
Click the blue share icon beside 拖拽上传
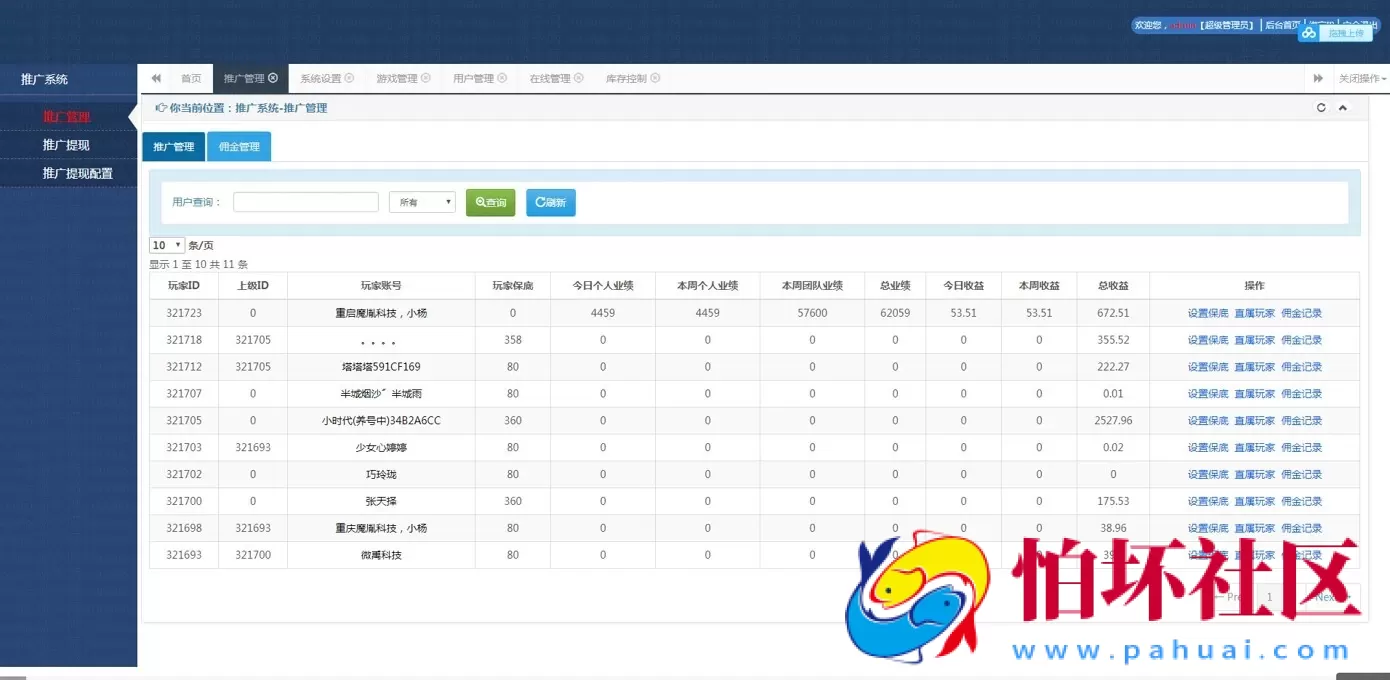[x=1308, y=33]
